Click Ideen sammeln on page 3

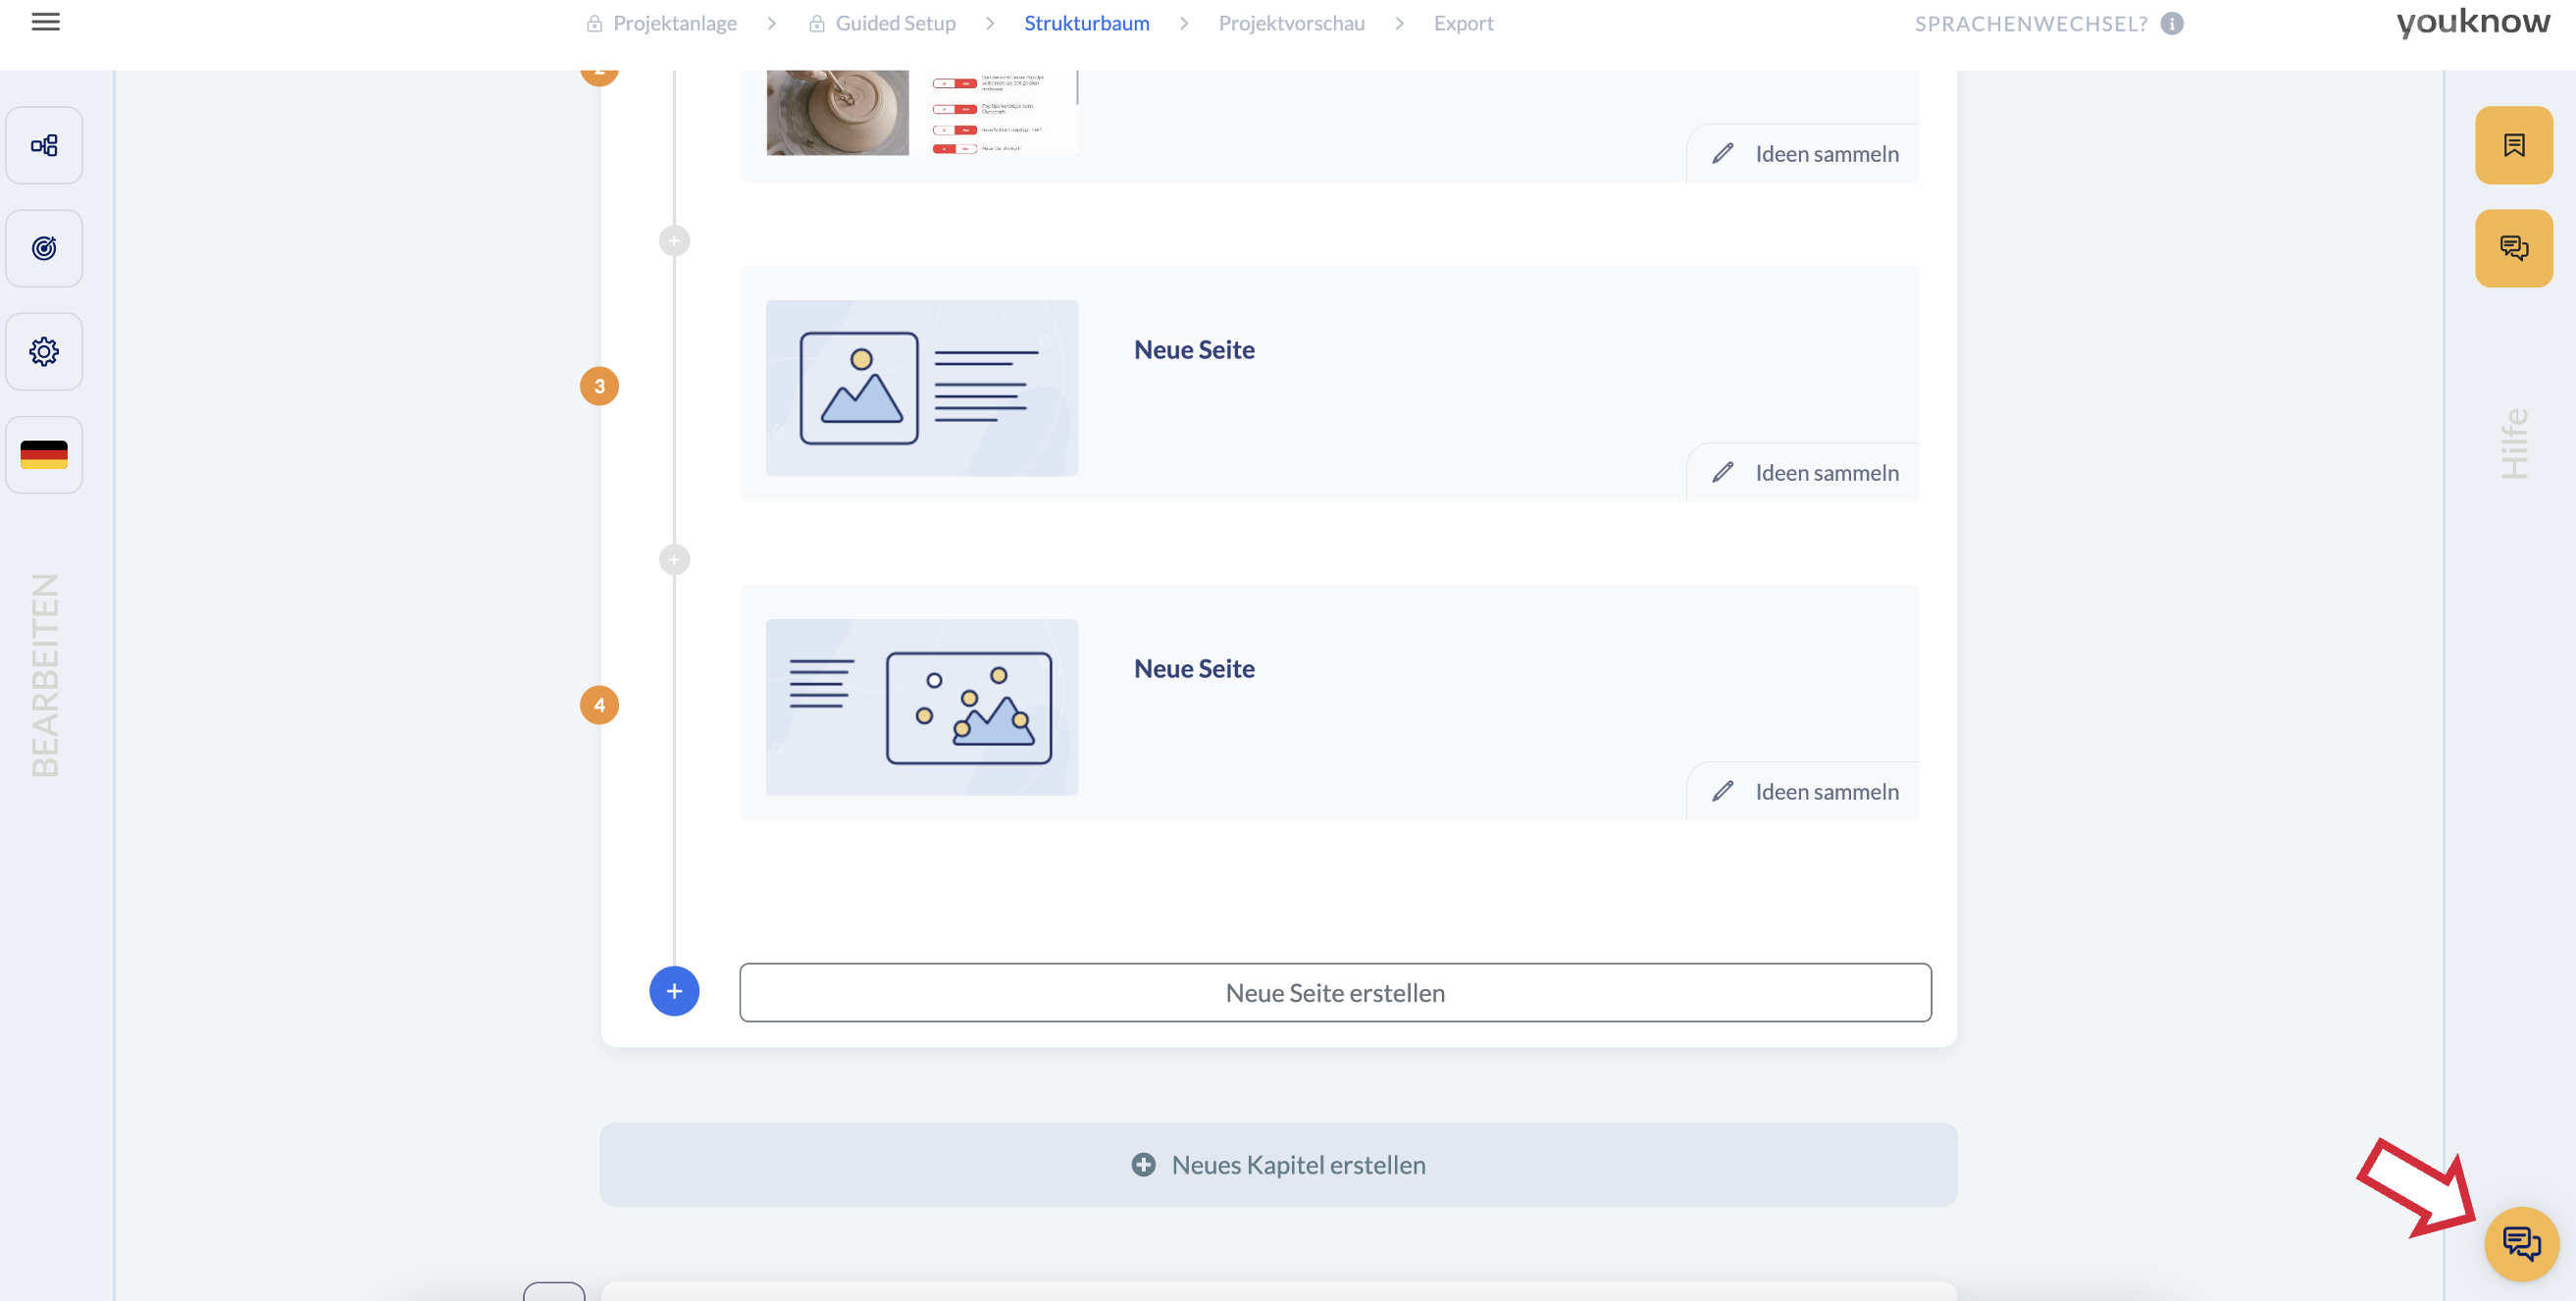1805,473
